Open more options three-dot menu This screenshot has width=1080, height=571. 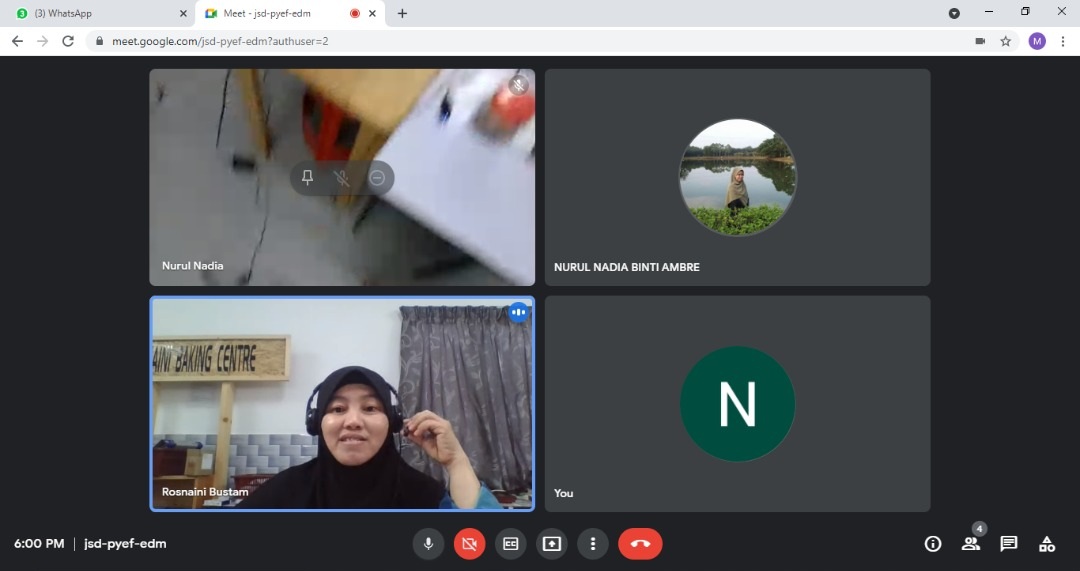pos(592,544)
